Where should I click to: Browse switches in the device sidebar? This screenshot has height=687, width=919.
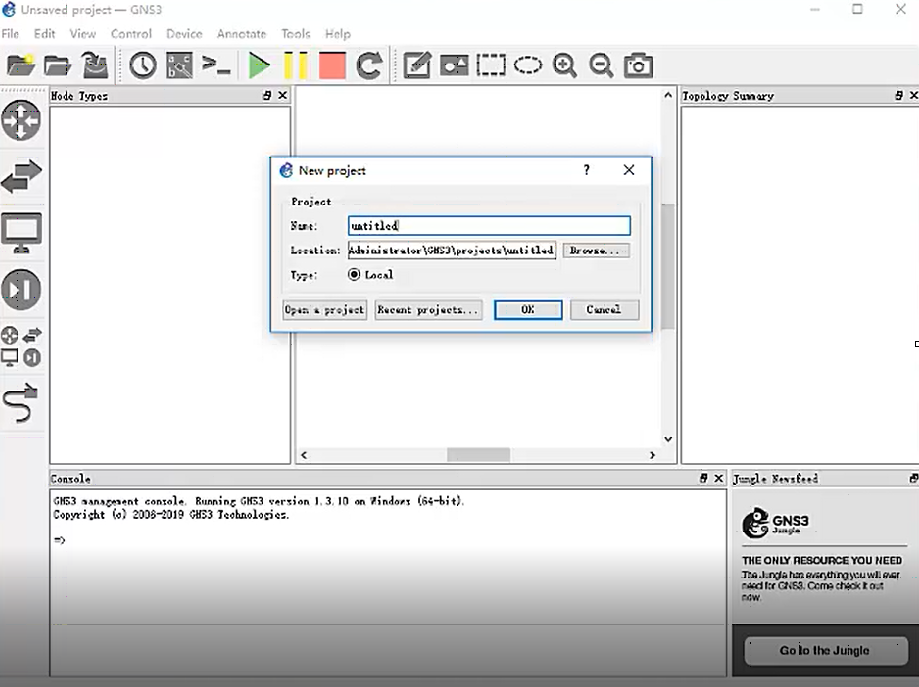[x=22, y=176]
